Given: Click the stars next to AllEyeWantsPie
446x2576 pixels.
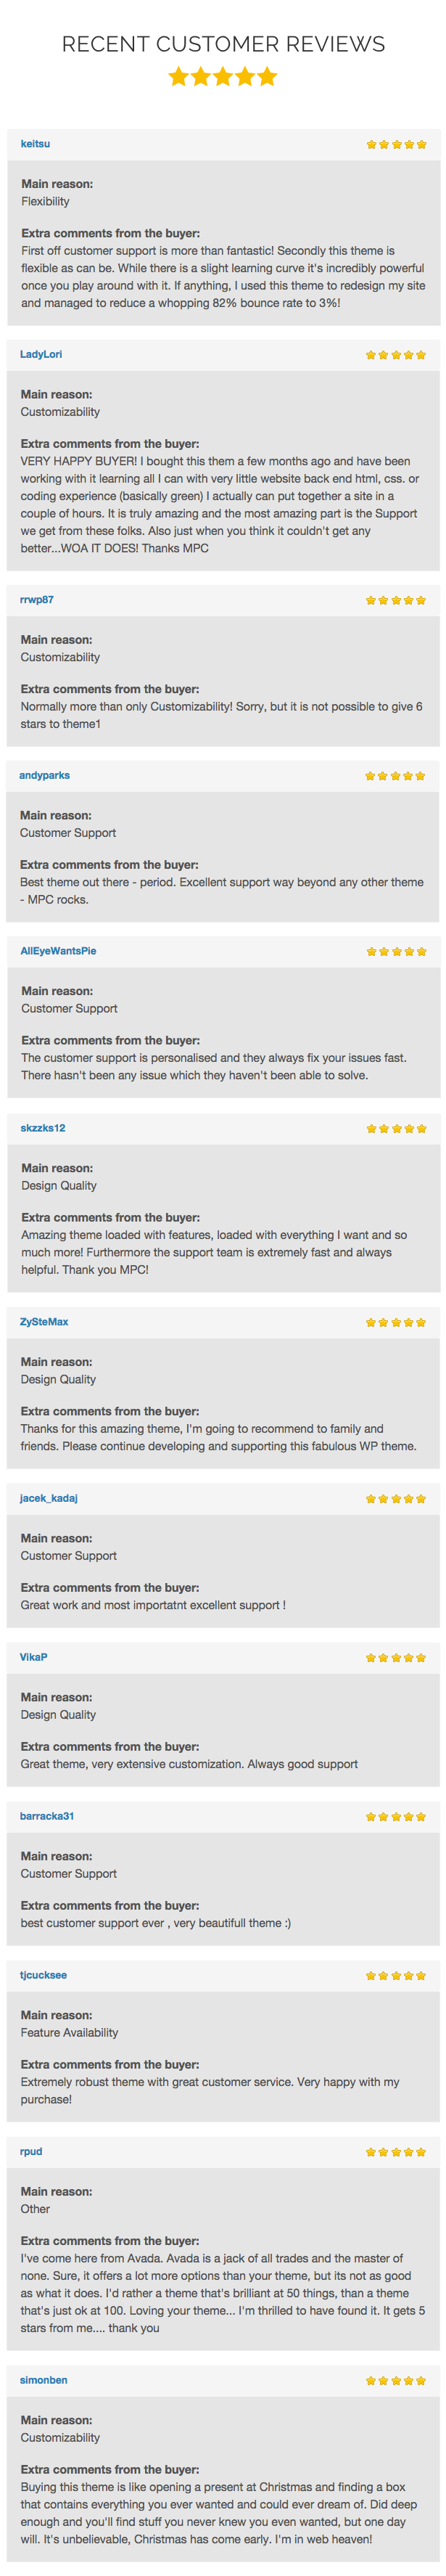Looking at the screenshot, I should click(396, 952).
